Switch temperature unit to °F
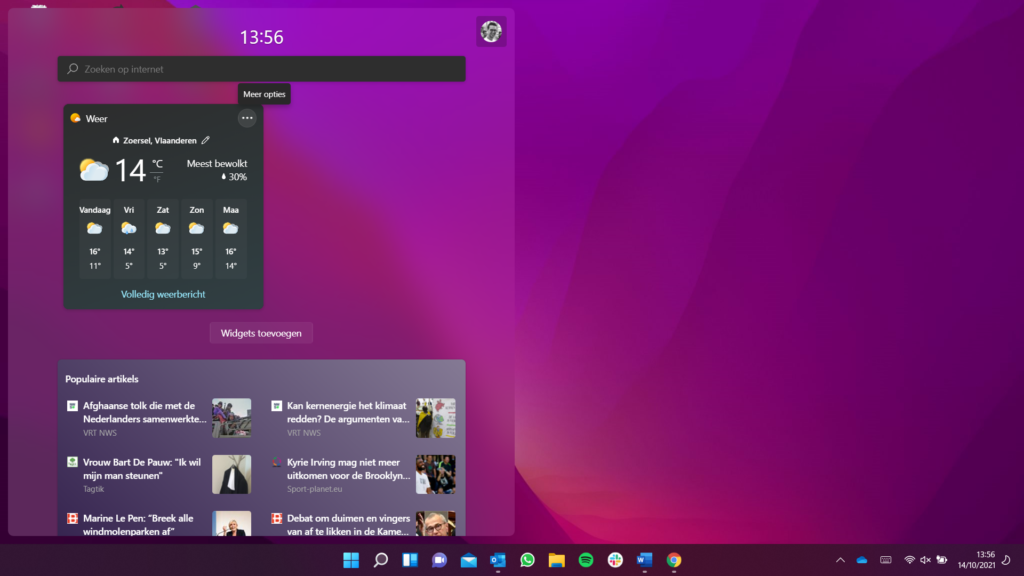Screen dimensions: 1024x576 [x=157, y=179]
